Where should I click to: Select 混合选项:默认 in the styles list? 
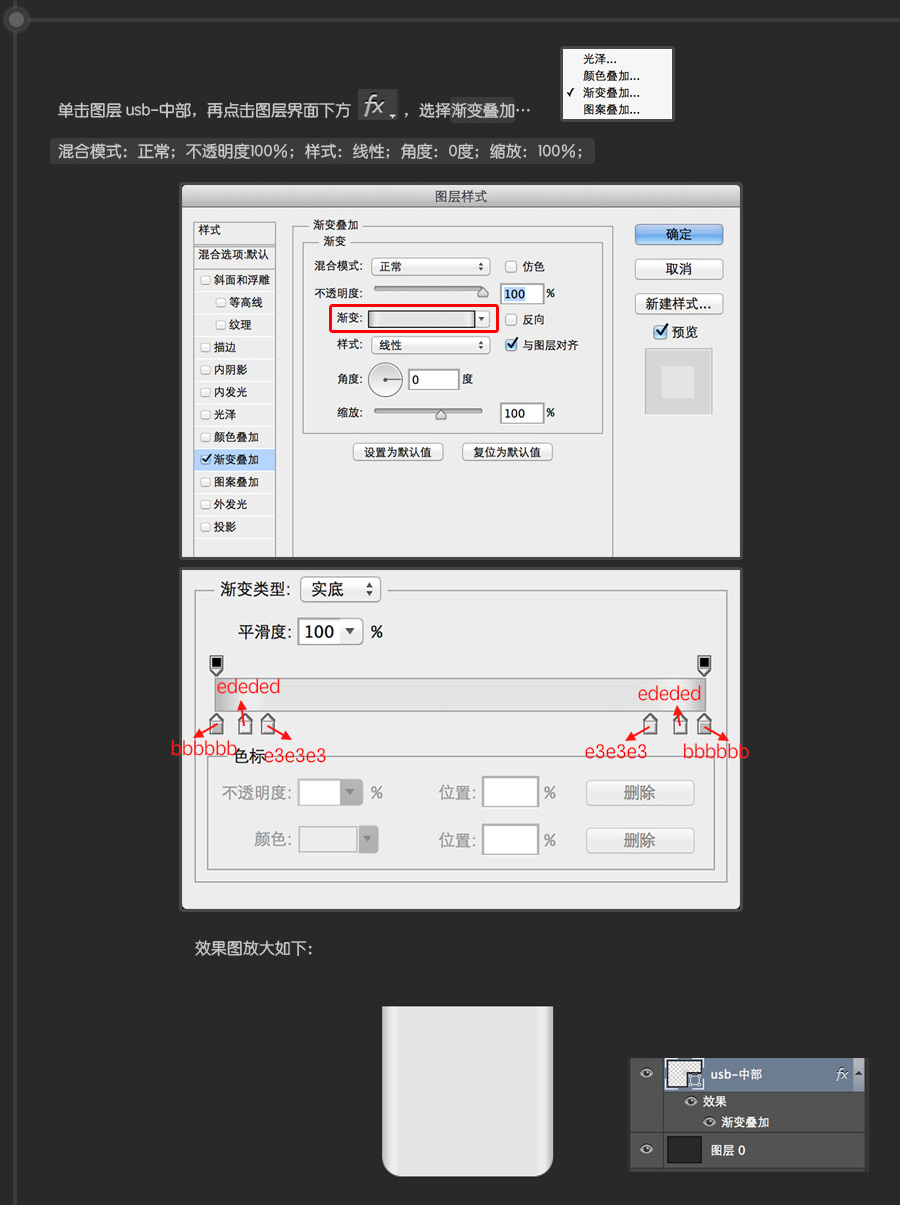234,255
